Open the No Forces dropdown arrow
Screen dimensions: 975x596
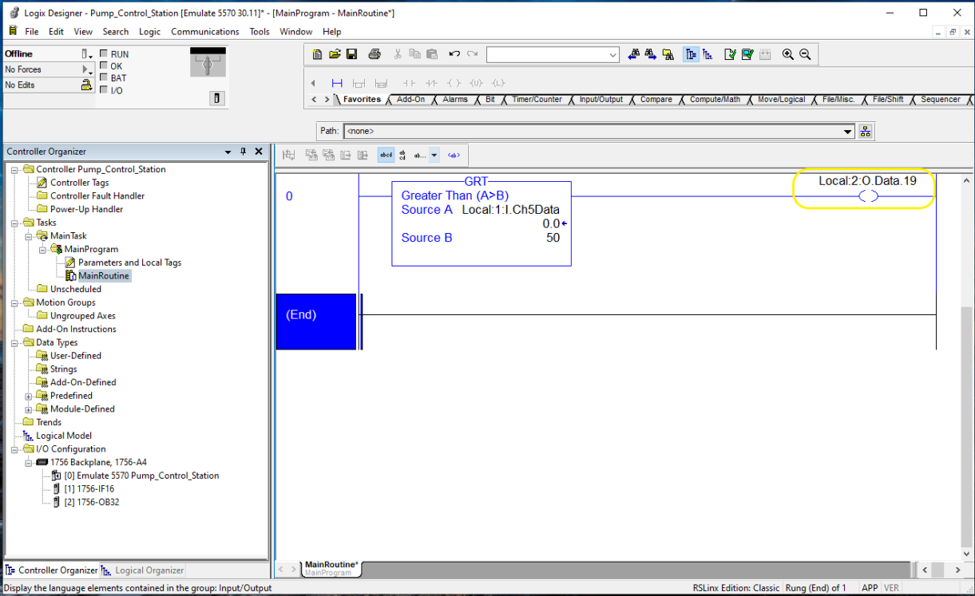coord(86,70)
